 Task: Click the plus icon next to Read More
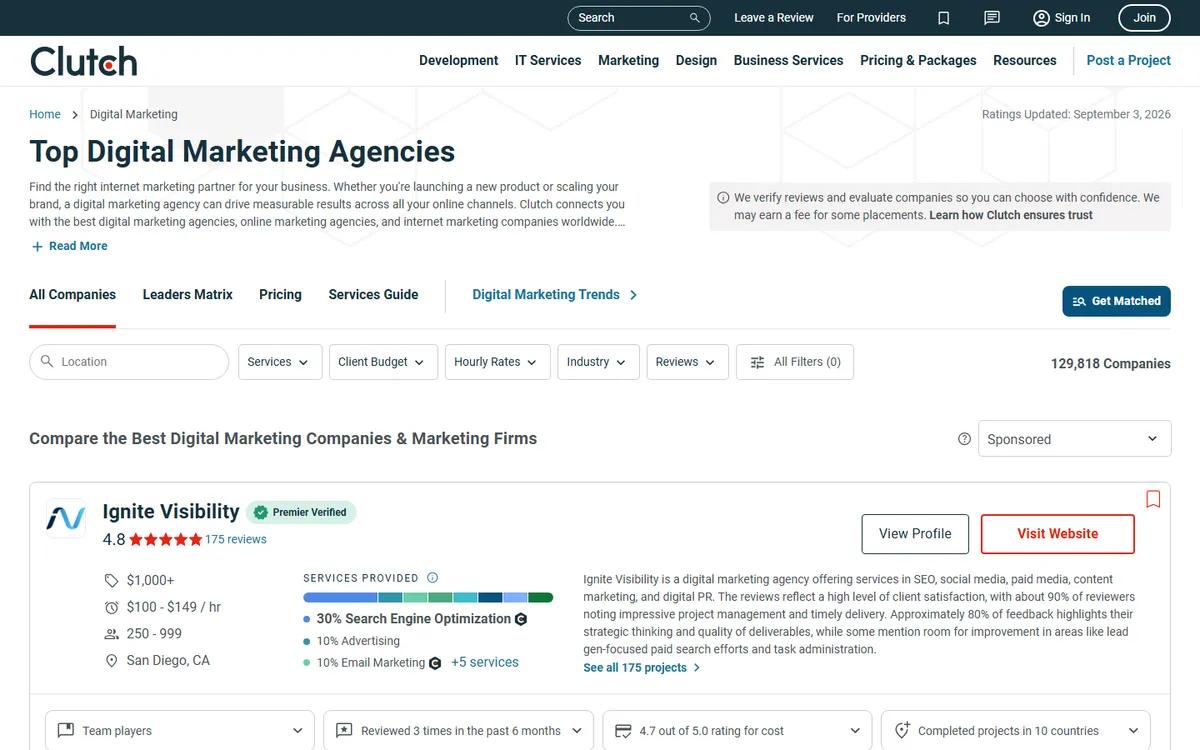pyautogui.click(x=37, y=246)
